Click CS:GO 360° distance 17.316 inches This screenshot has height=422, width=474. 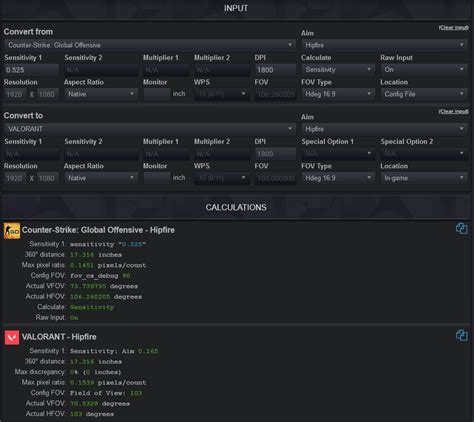96,255
